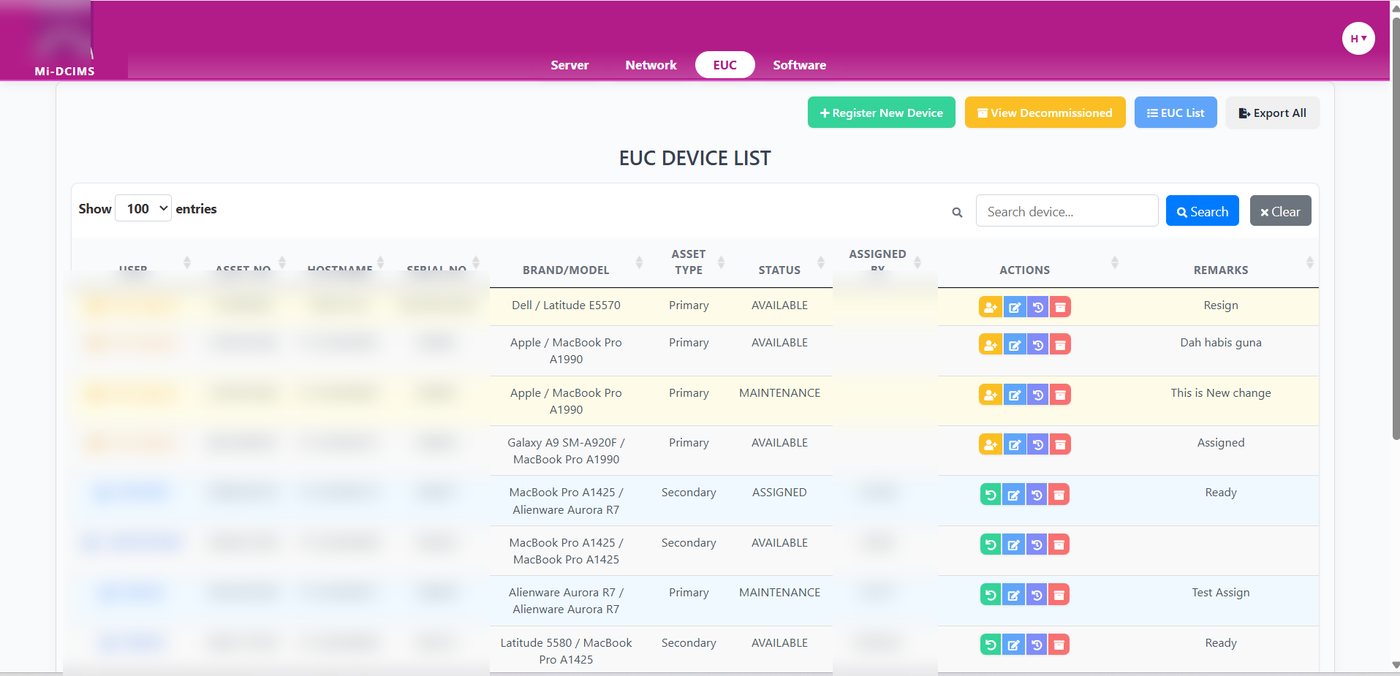Assign user in the Dah habis guna row

pos(990,345)
